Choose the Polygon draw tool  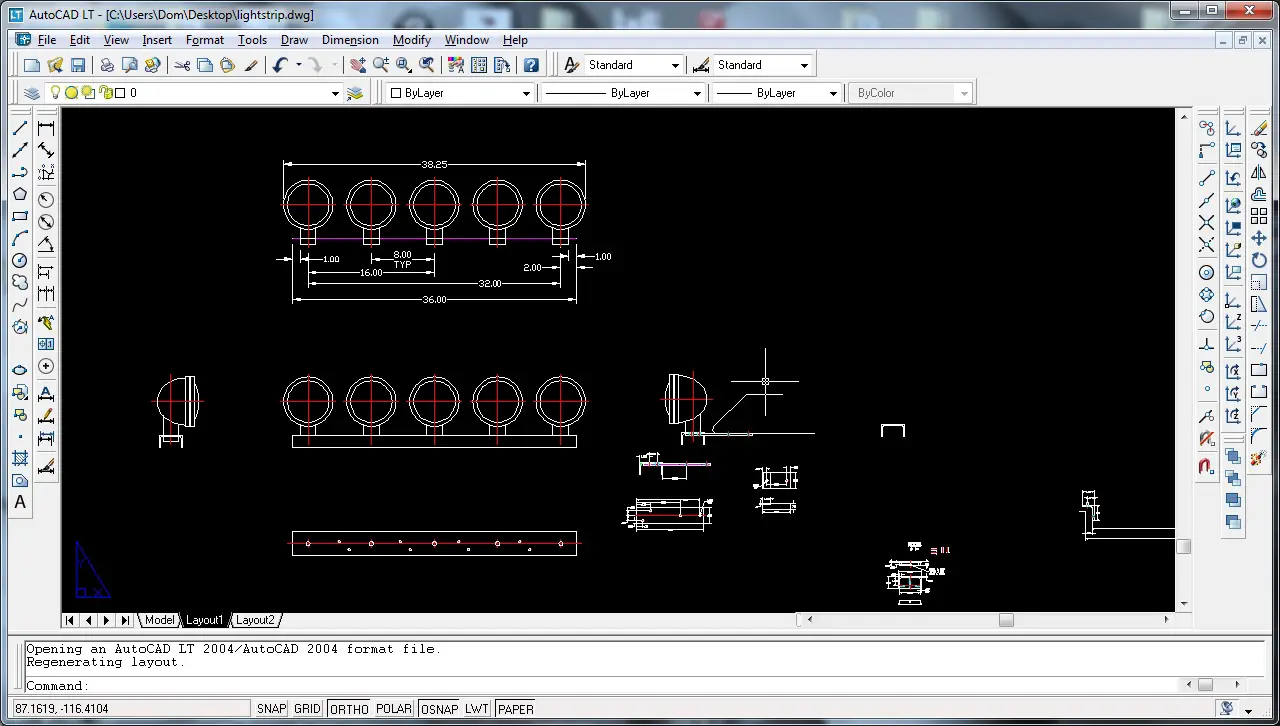pos(20,194)
